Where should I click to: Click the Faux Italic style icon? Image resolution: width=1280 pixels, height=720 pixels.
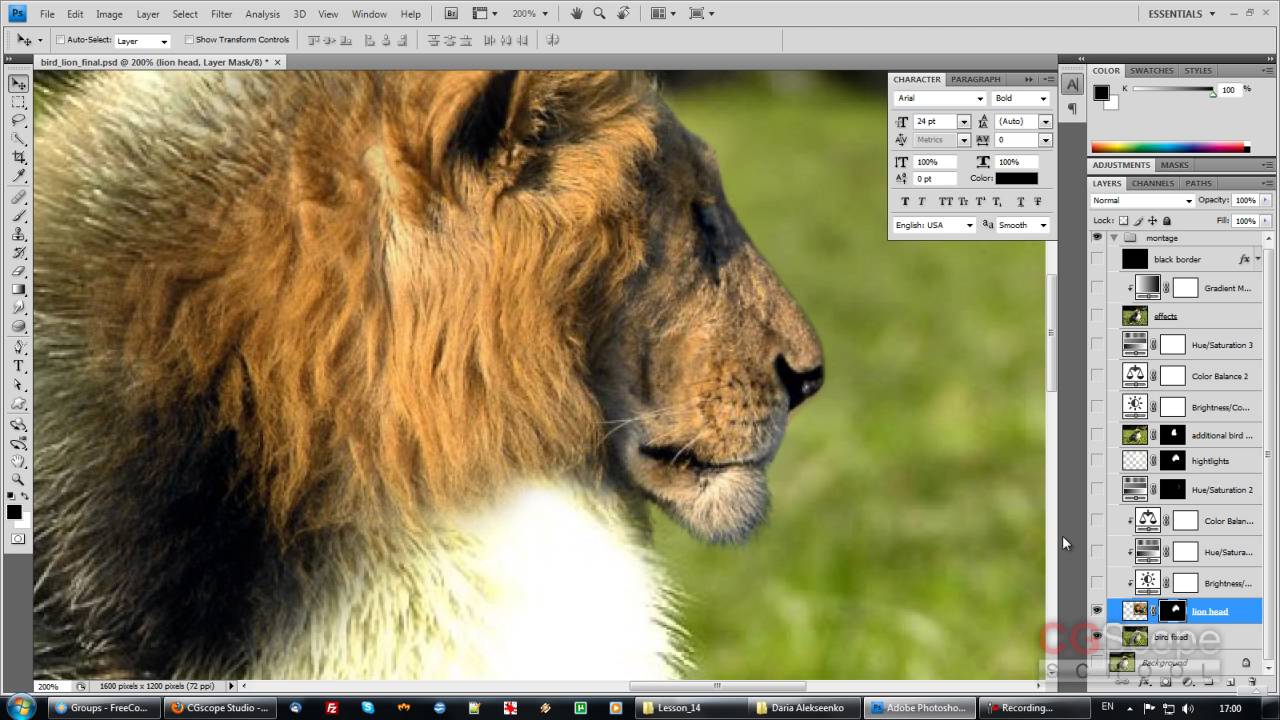pos(922,201)
